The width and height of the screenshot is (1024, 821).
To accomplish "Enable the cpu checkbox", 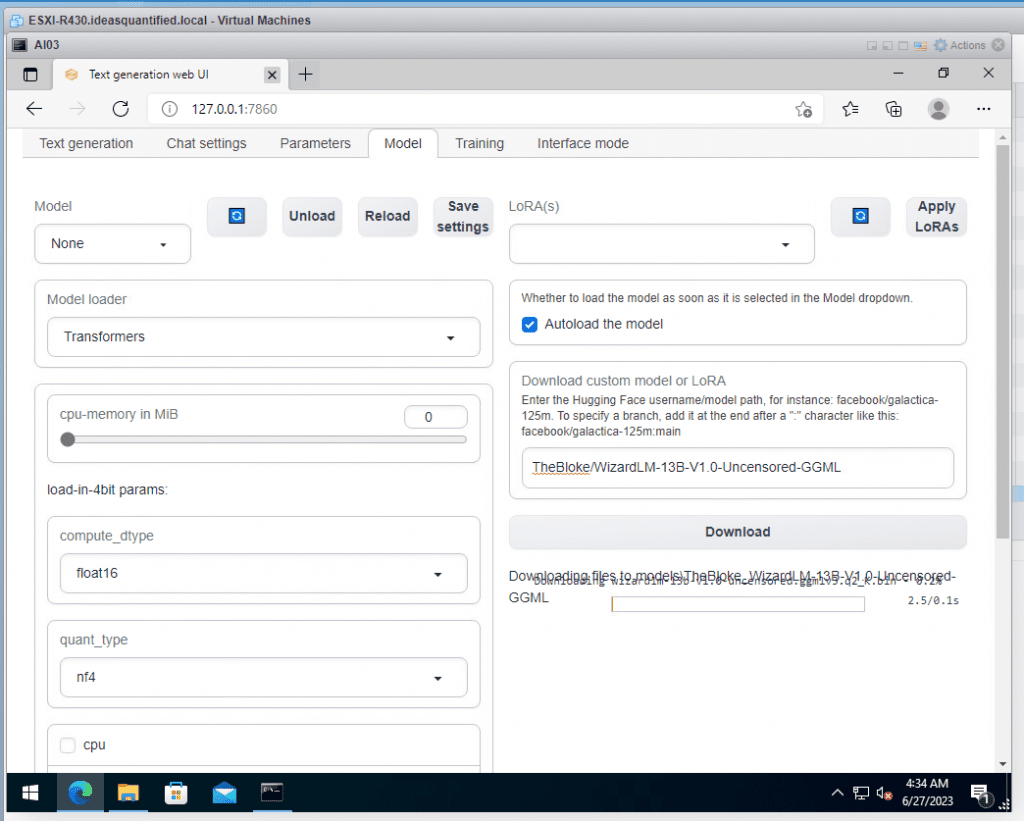I will click(x=67, y=745).
